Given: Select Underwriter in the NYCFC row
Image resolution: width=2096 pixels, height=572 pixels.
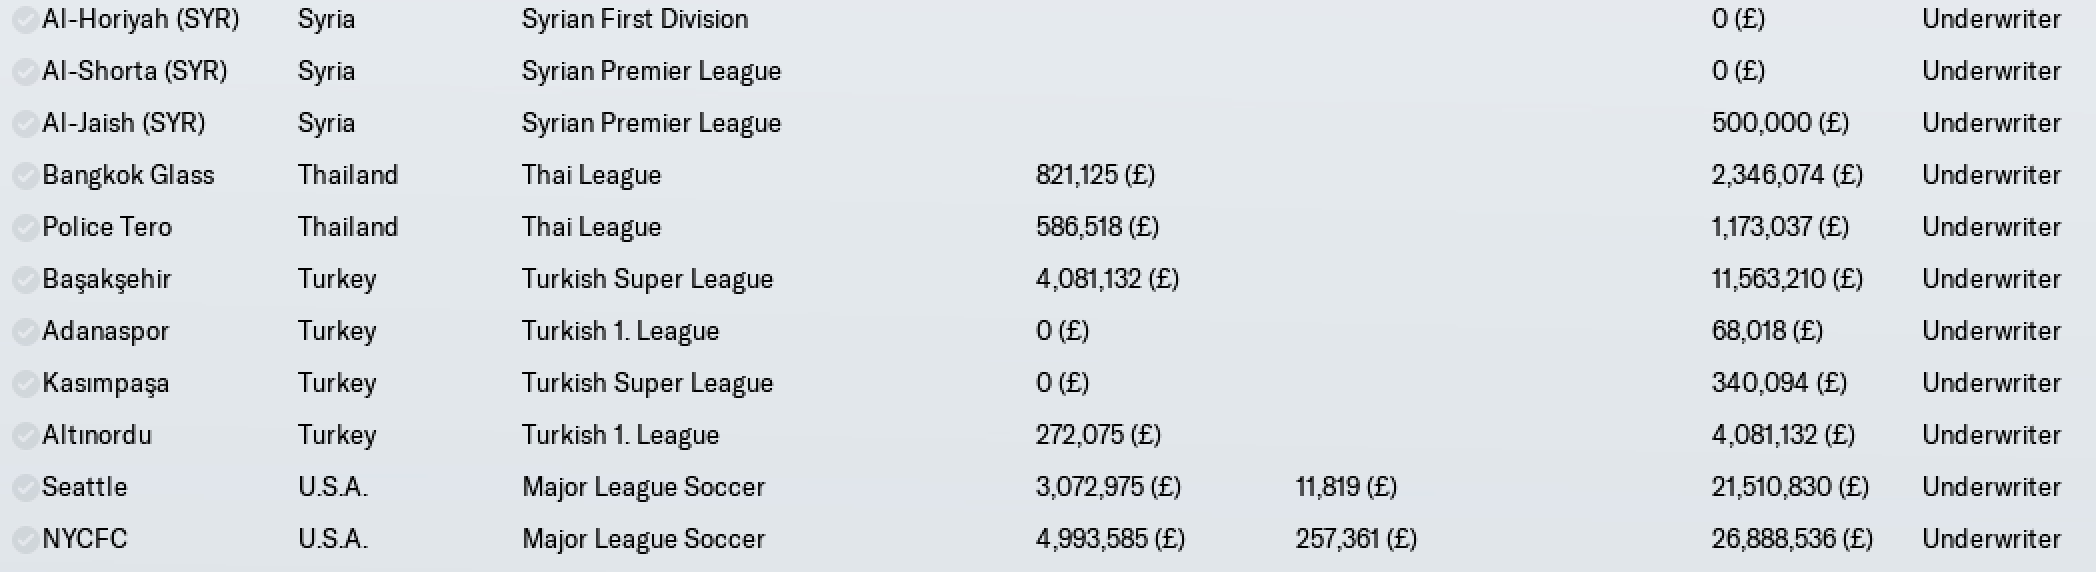Looking at the screenshot, I should click(x=1991, y=539).
